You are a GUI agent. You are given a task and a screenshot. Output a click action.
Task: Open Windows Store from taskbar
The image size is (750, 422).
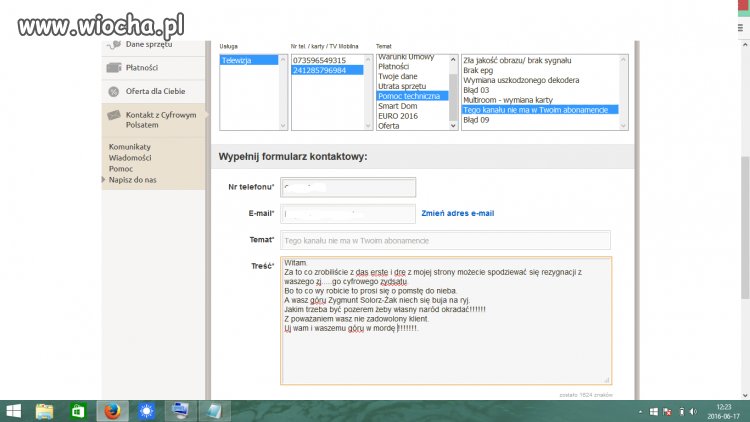pos(77,411)
